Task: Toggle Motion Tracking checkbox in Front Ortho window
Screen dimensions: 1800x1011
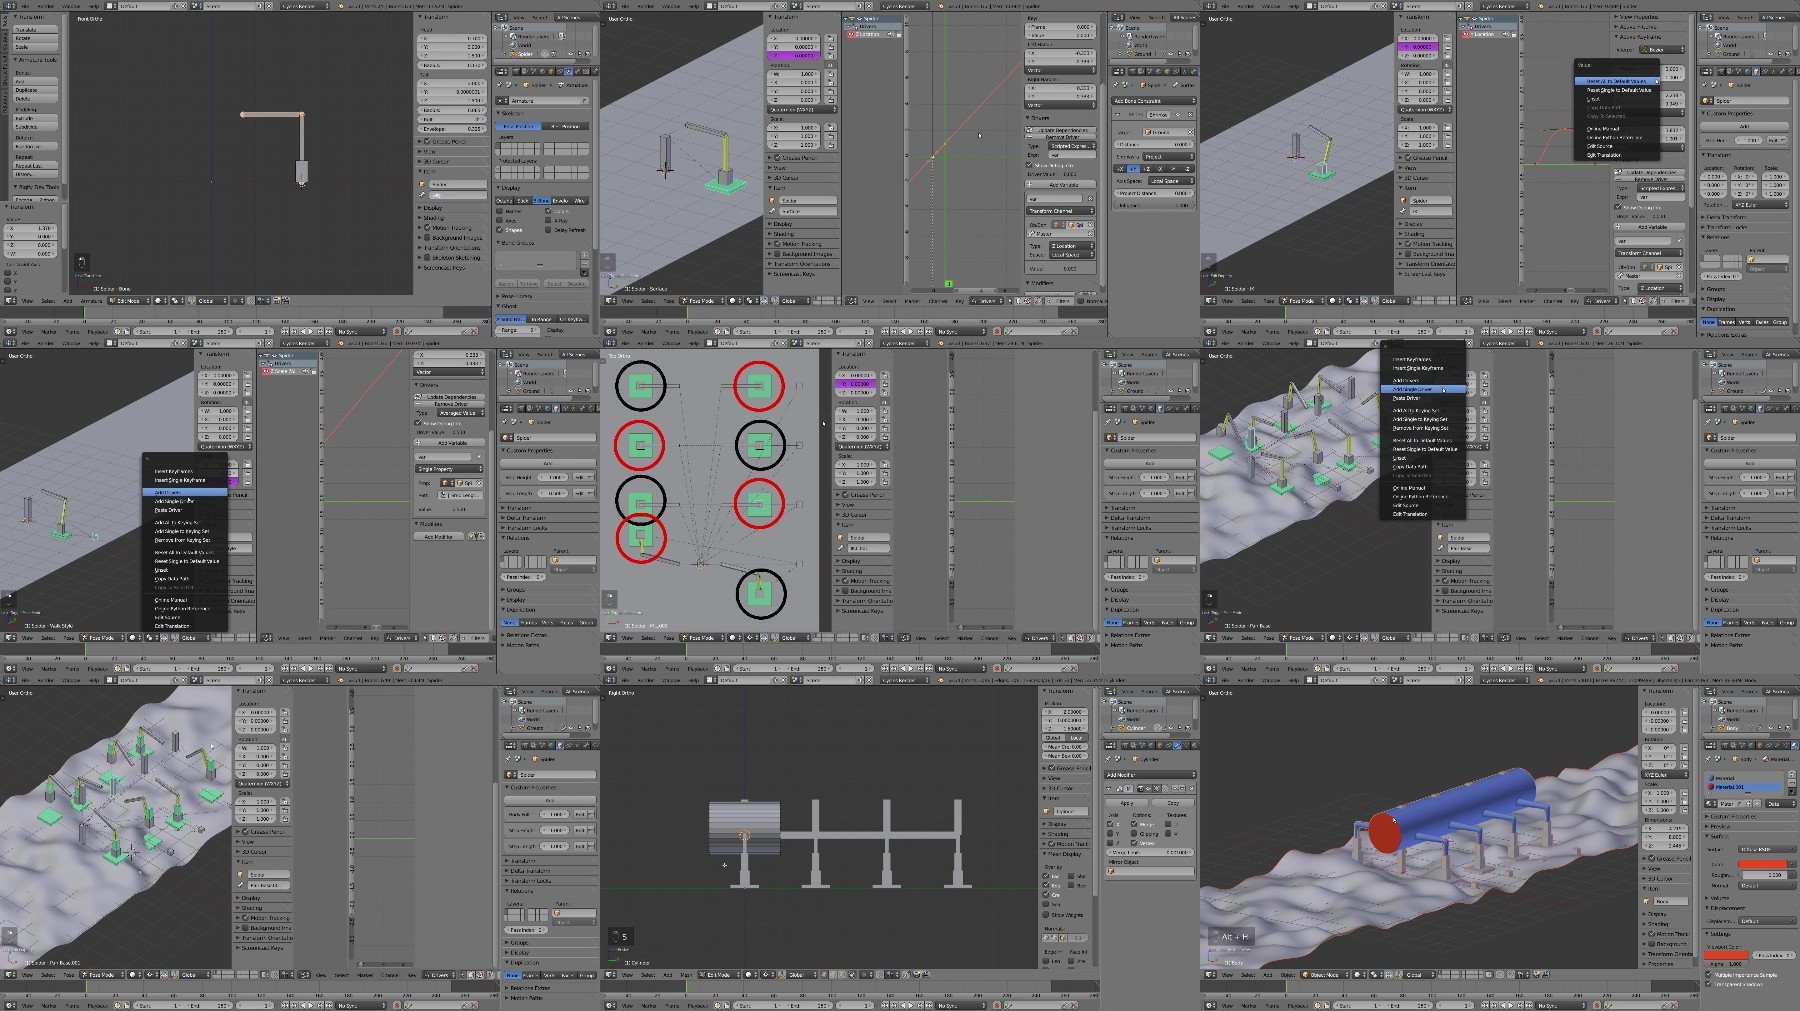Action: coord(427,228)
